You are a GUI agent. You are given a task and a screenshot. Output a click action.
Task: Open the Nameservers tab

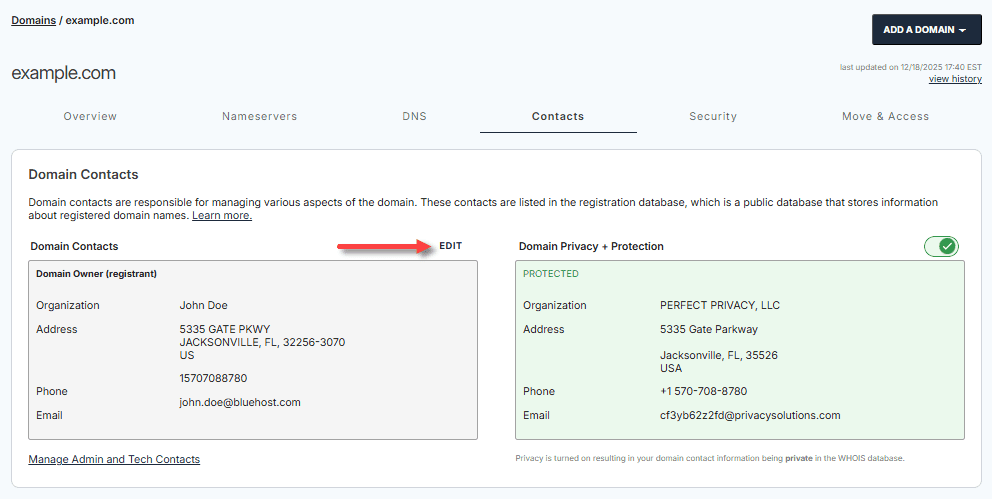pos(259,116)
